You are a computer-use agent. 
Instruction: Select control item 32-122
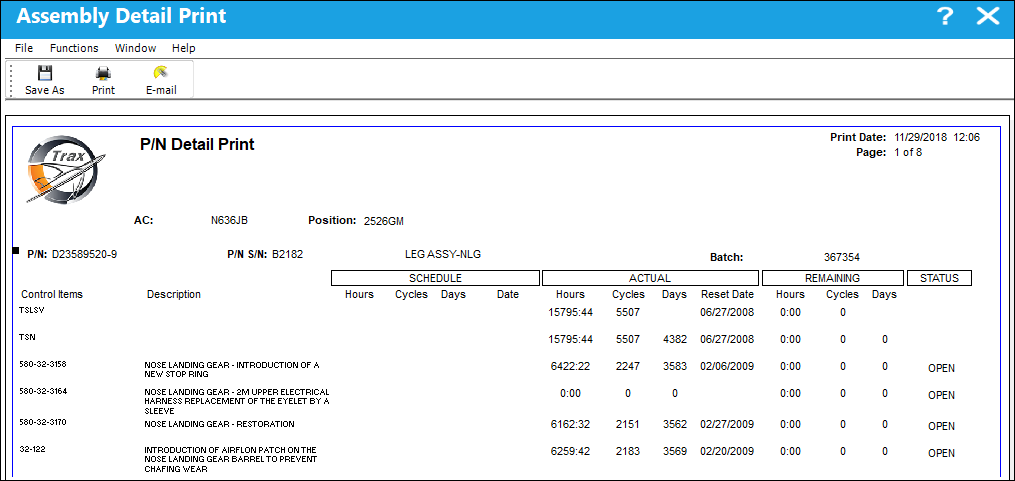click(x=31, y=449)
